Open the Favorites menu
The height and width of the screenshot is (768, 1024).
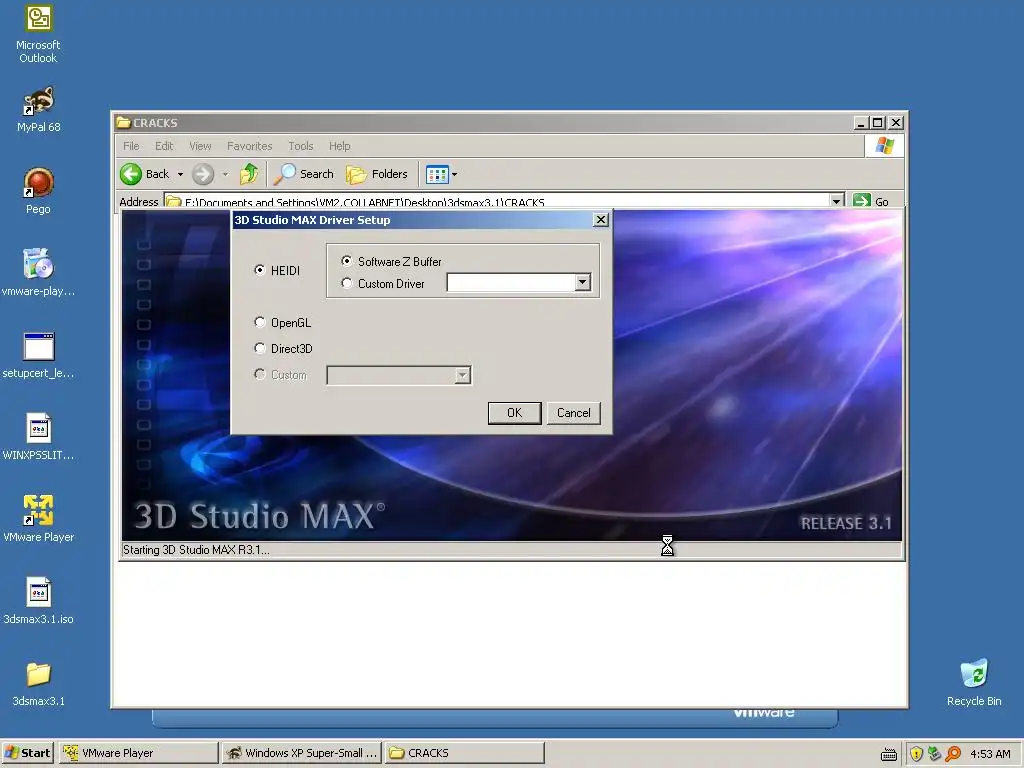(x=249, y=146)
